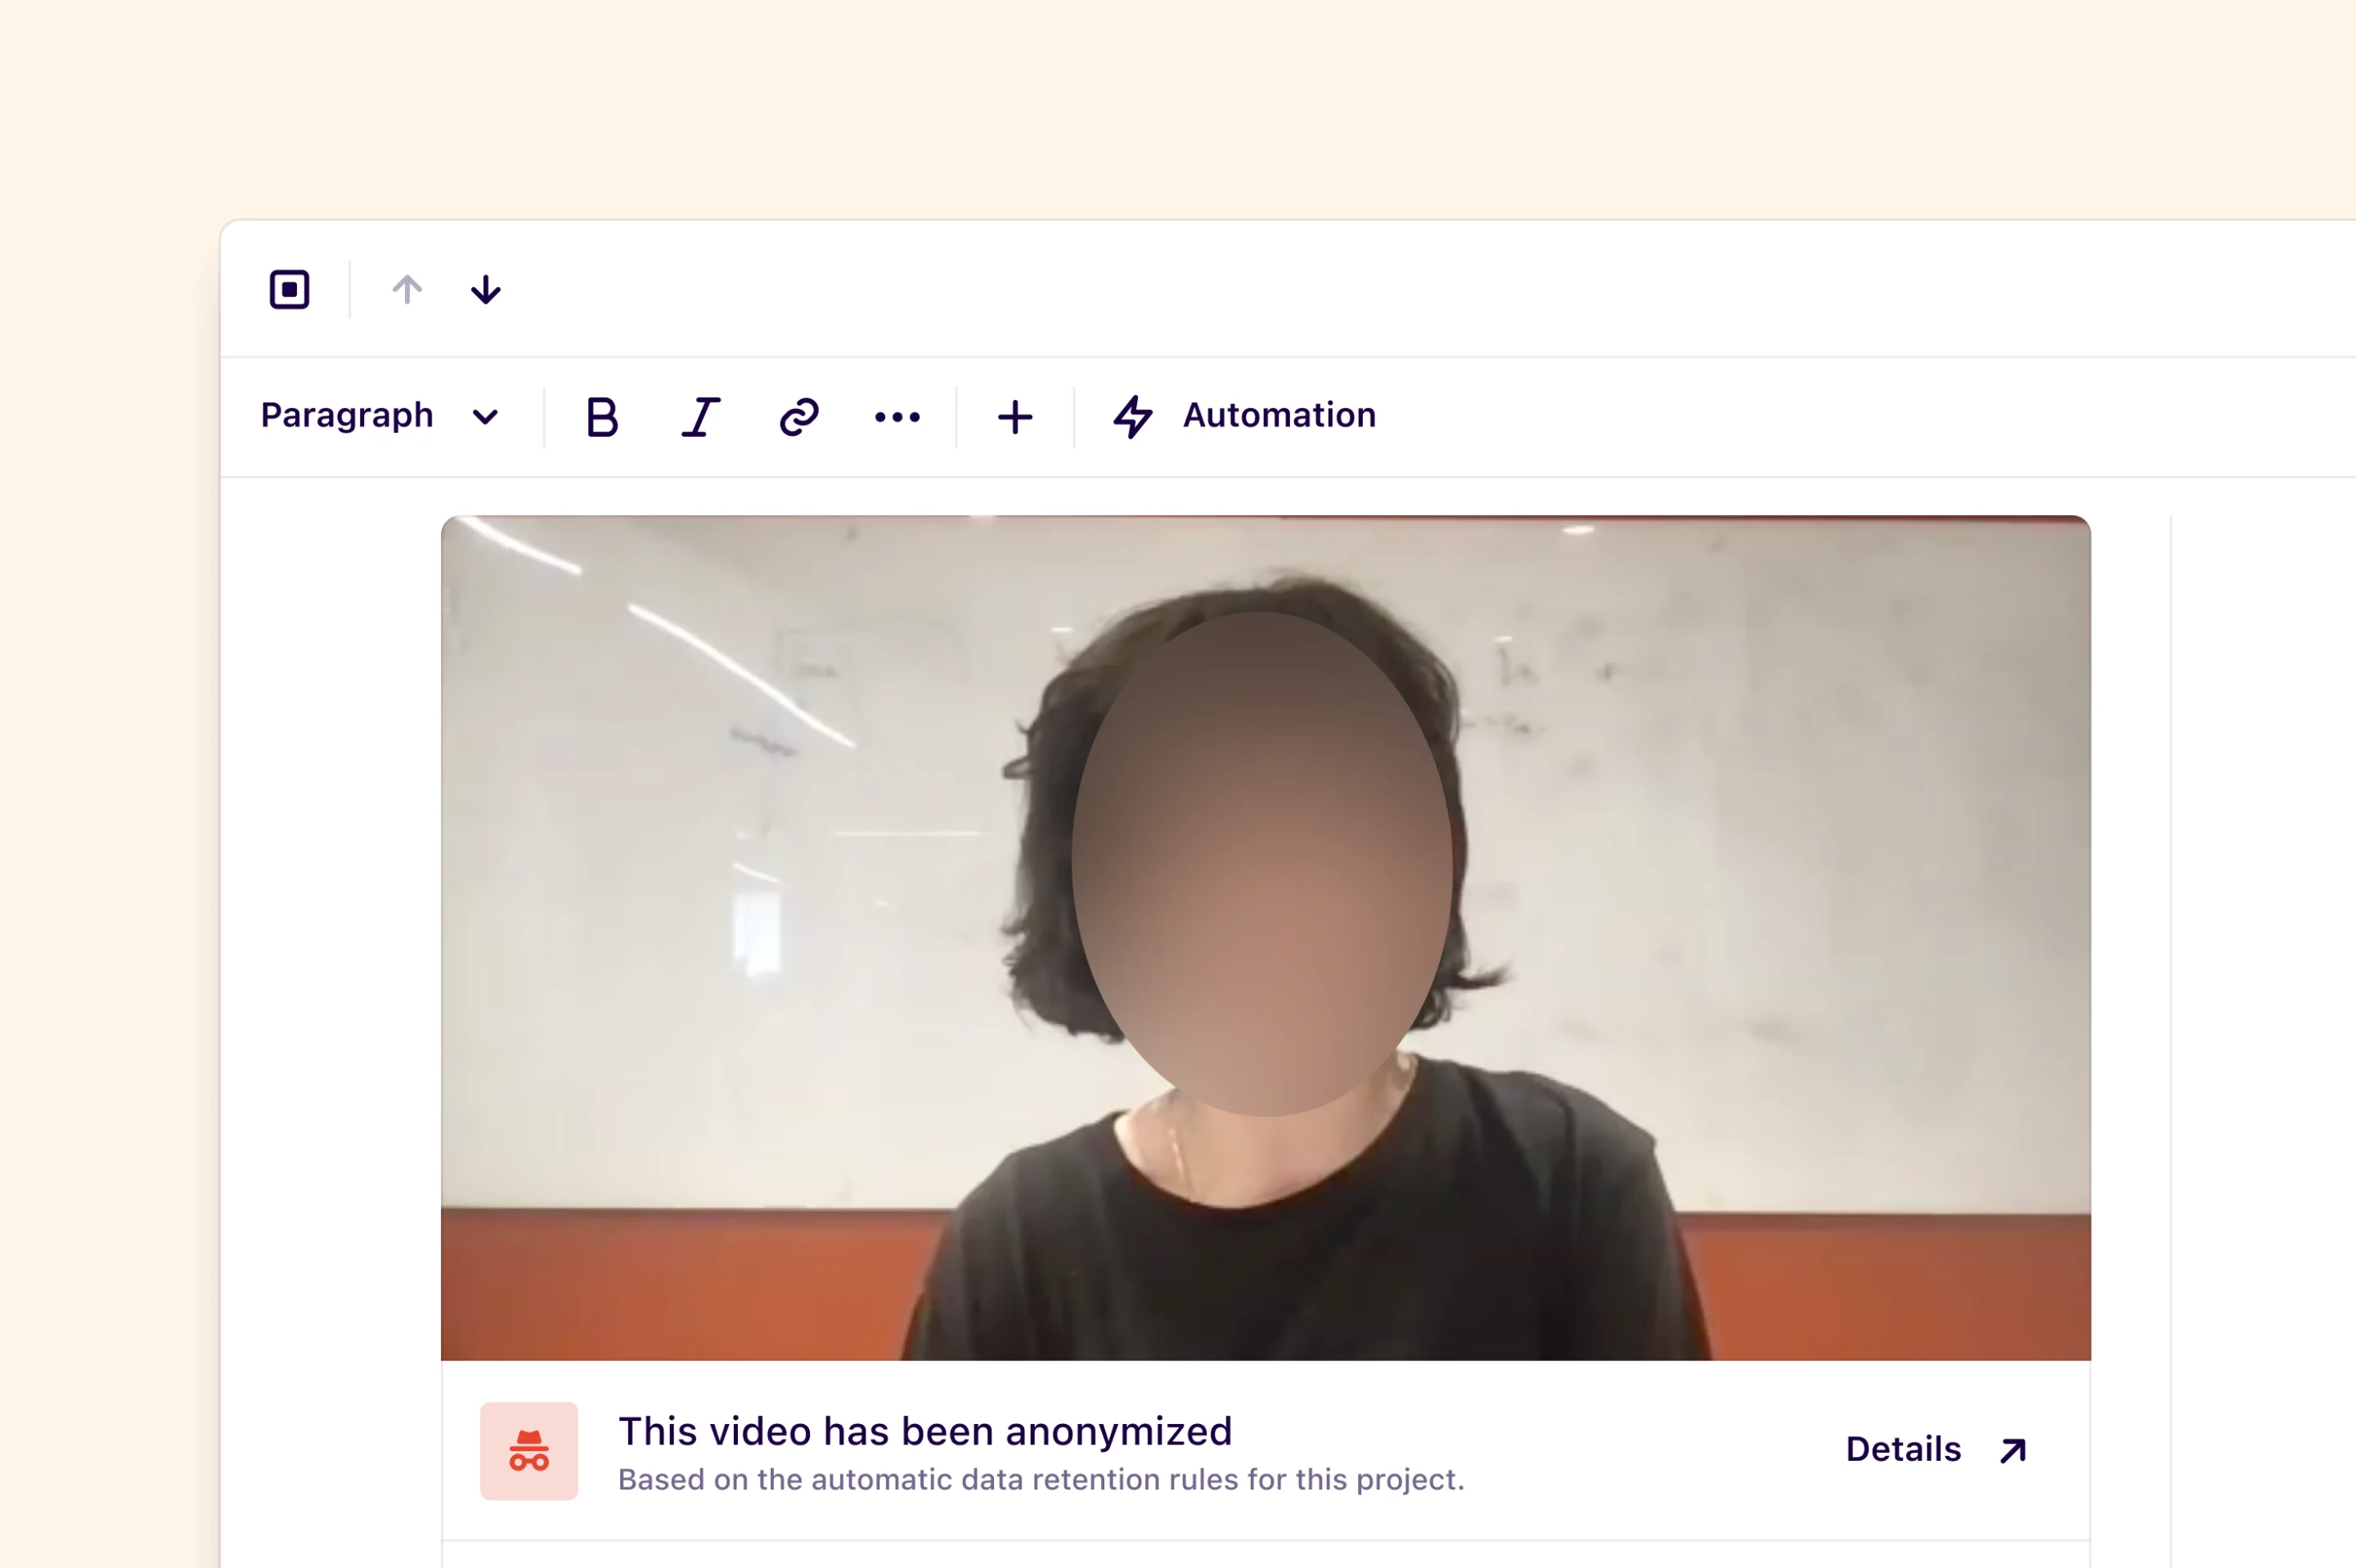Insert new content with the plus icon
The width and height of the screenshot is (2356, 1568).
(x=1014, y=416)
